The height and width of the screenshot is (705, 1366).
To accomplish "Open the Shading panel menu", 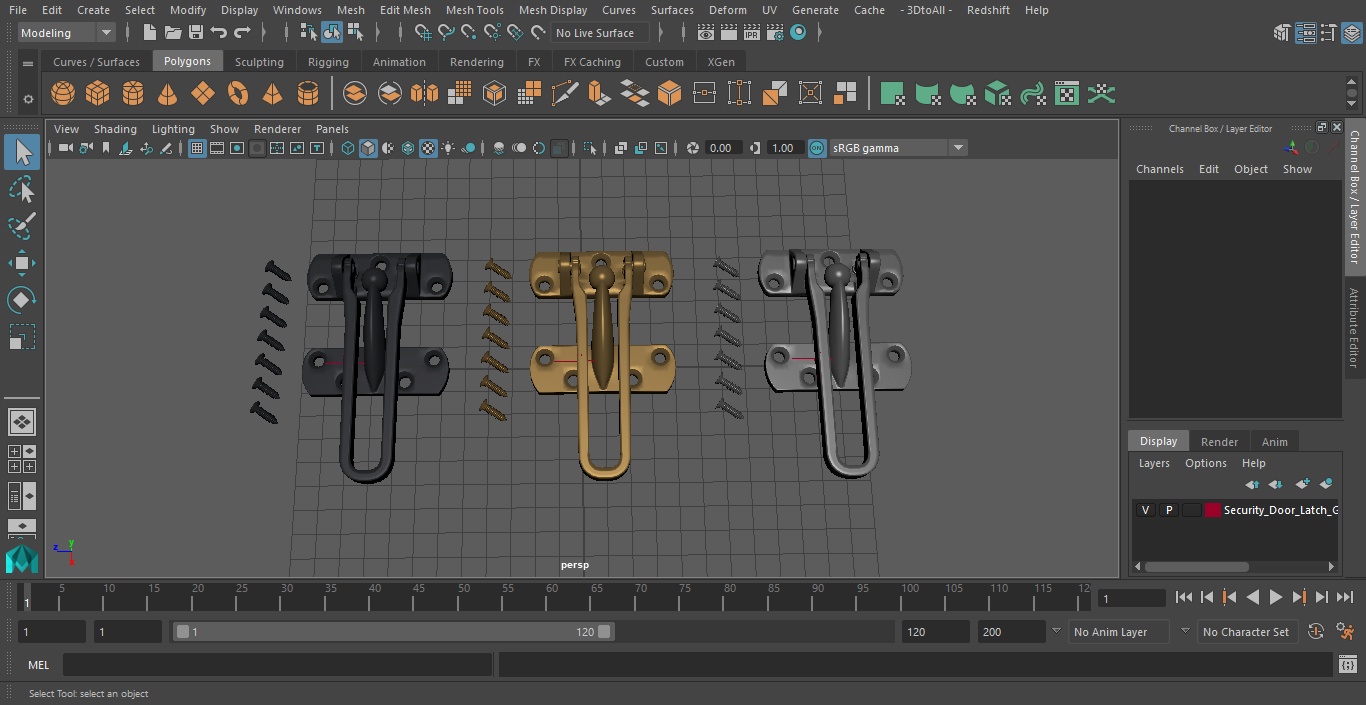I will (115, 129).
